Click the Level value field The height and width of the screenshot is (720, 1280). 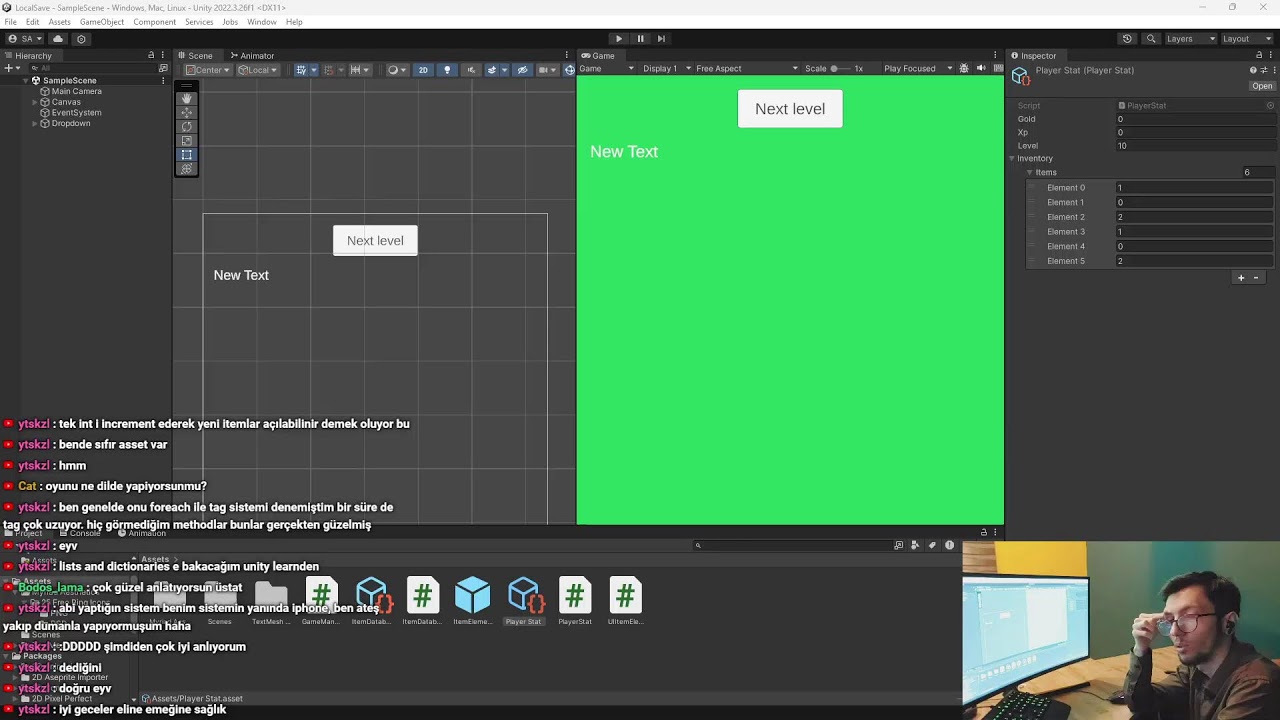pos(1195,146)
